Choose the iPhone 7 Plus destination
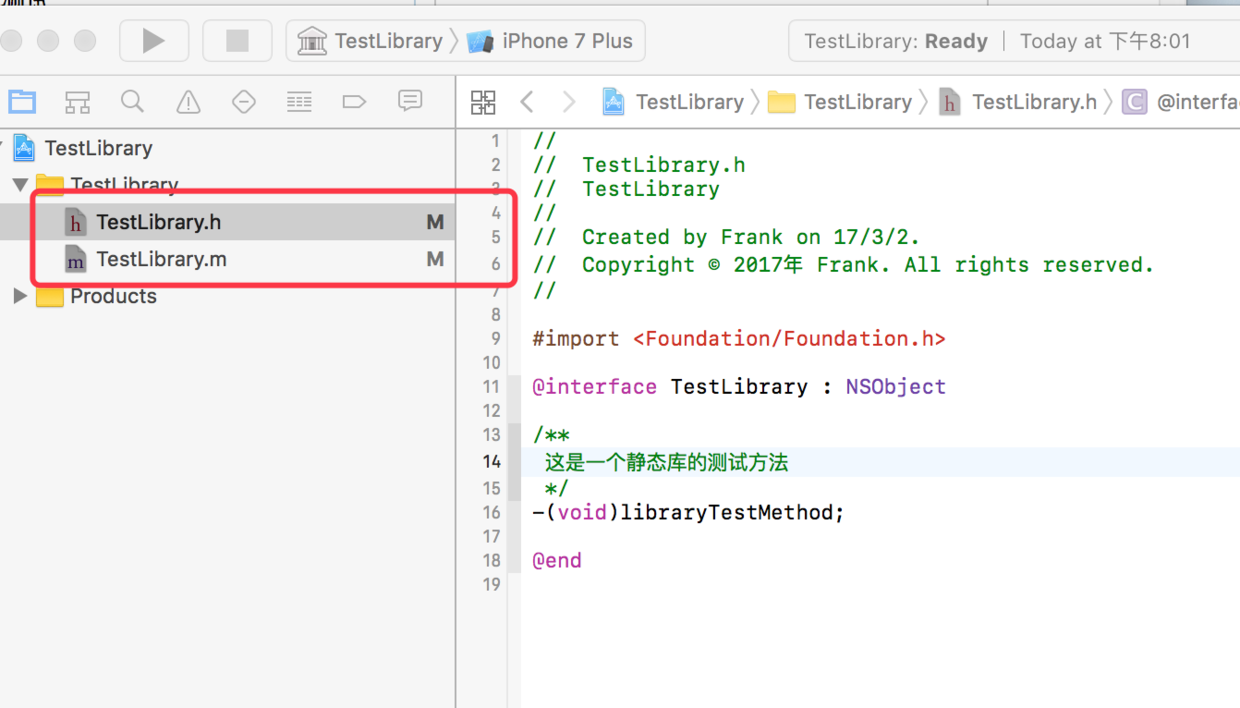1240x708 pixels. [x=550, y=41]
